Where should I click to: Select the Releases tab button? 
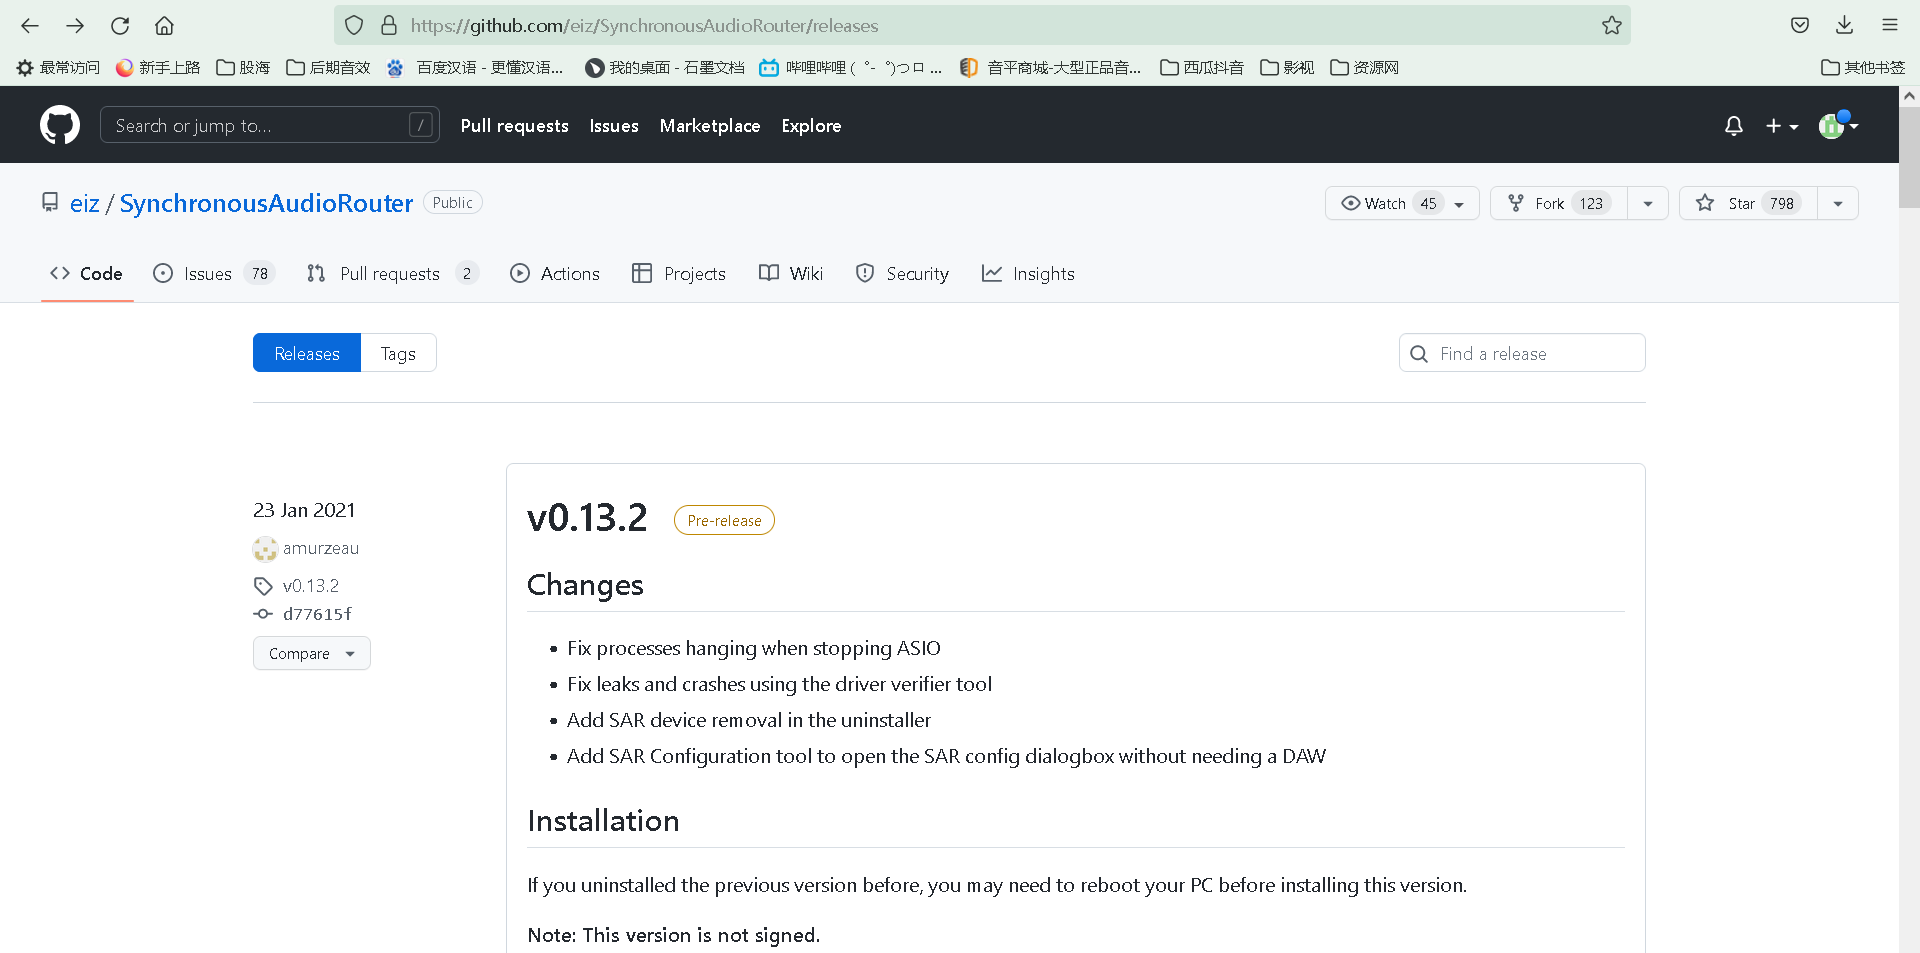pyautogui.click(x=307, y=353)
